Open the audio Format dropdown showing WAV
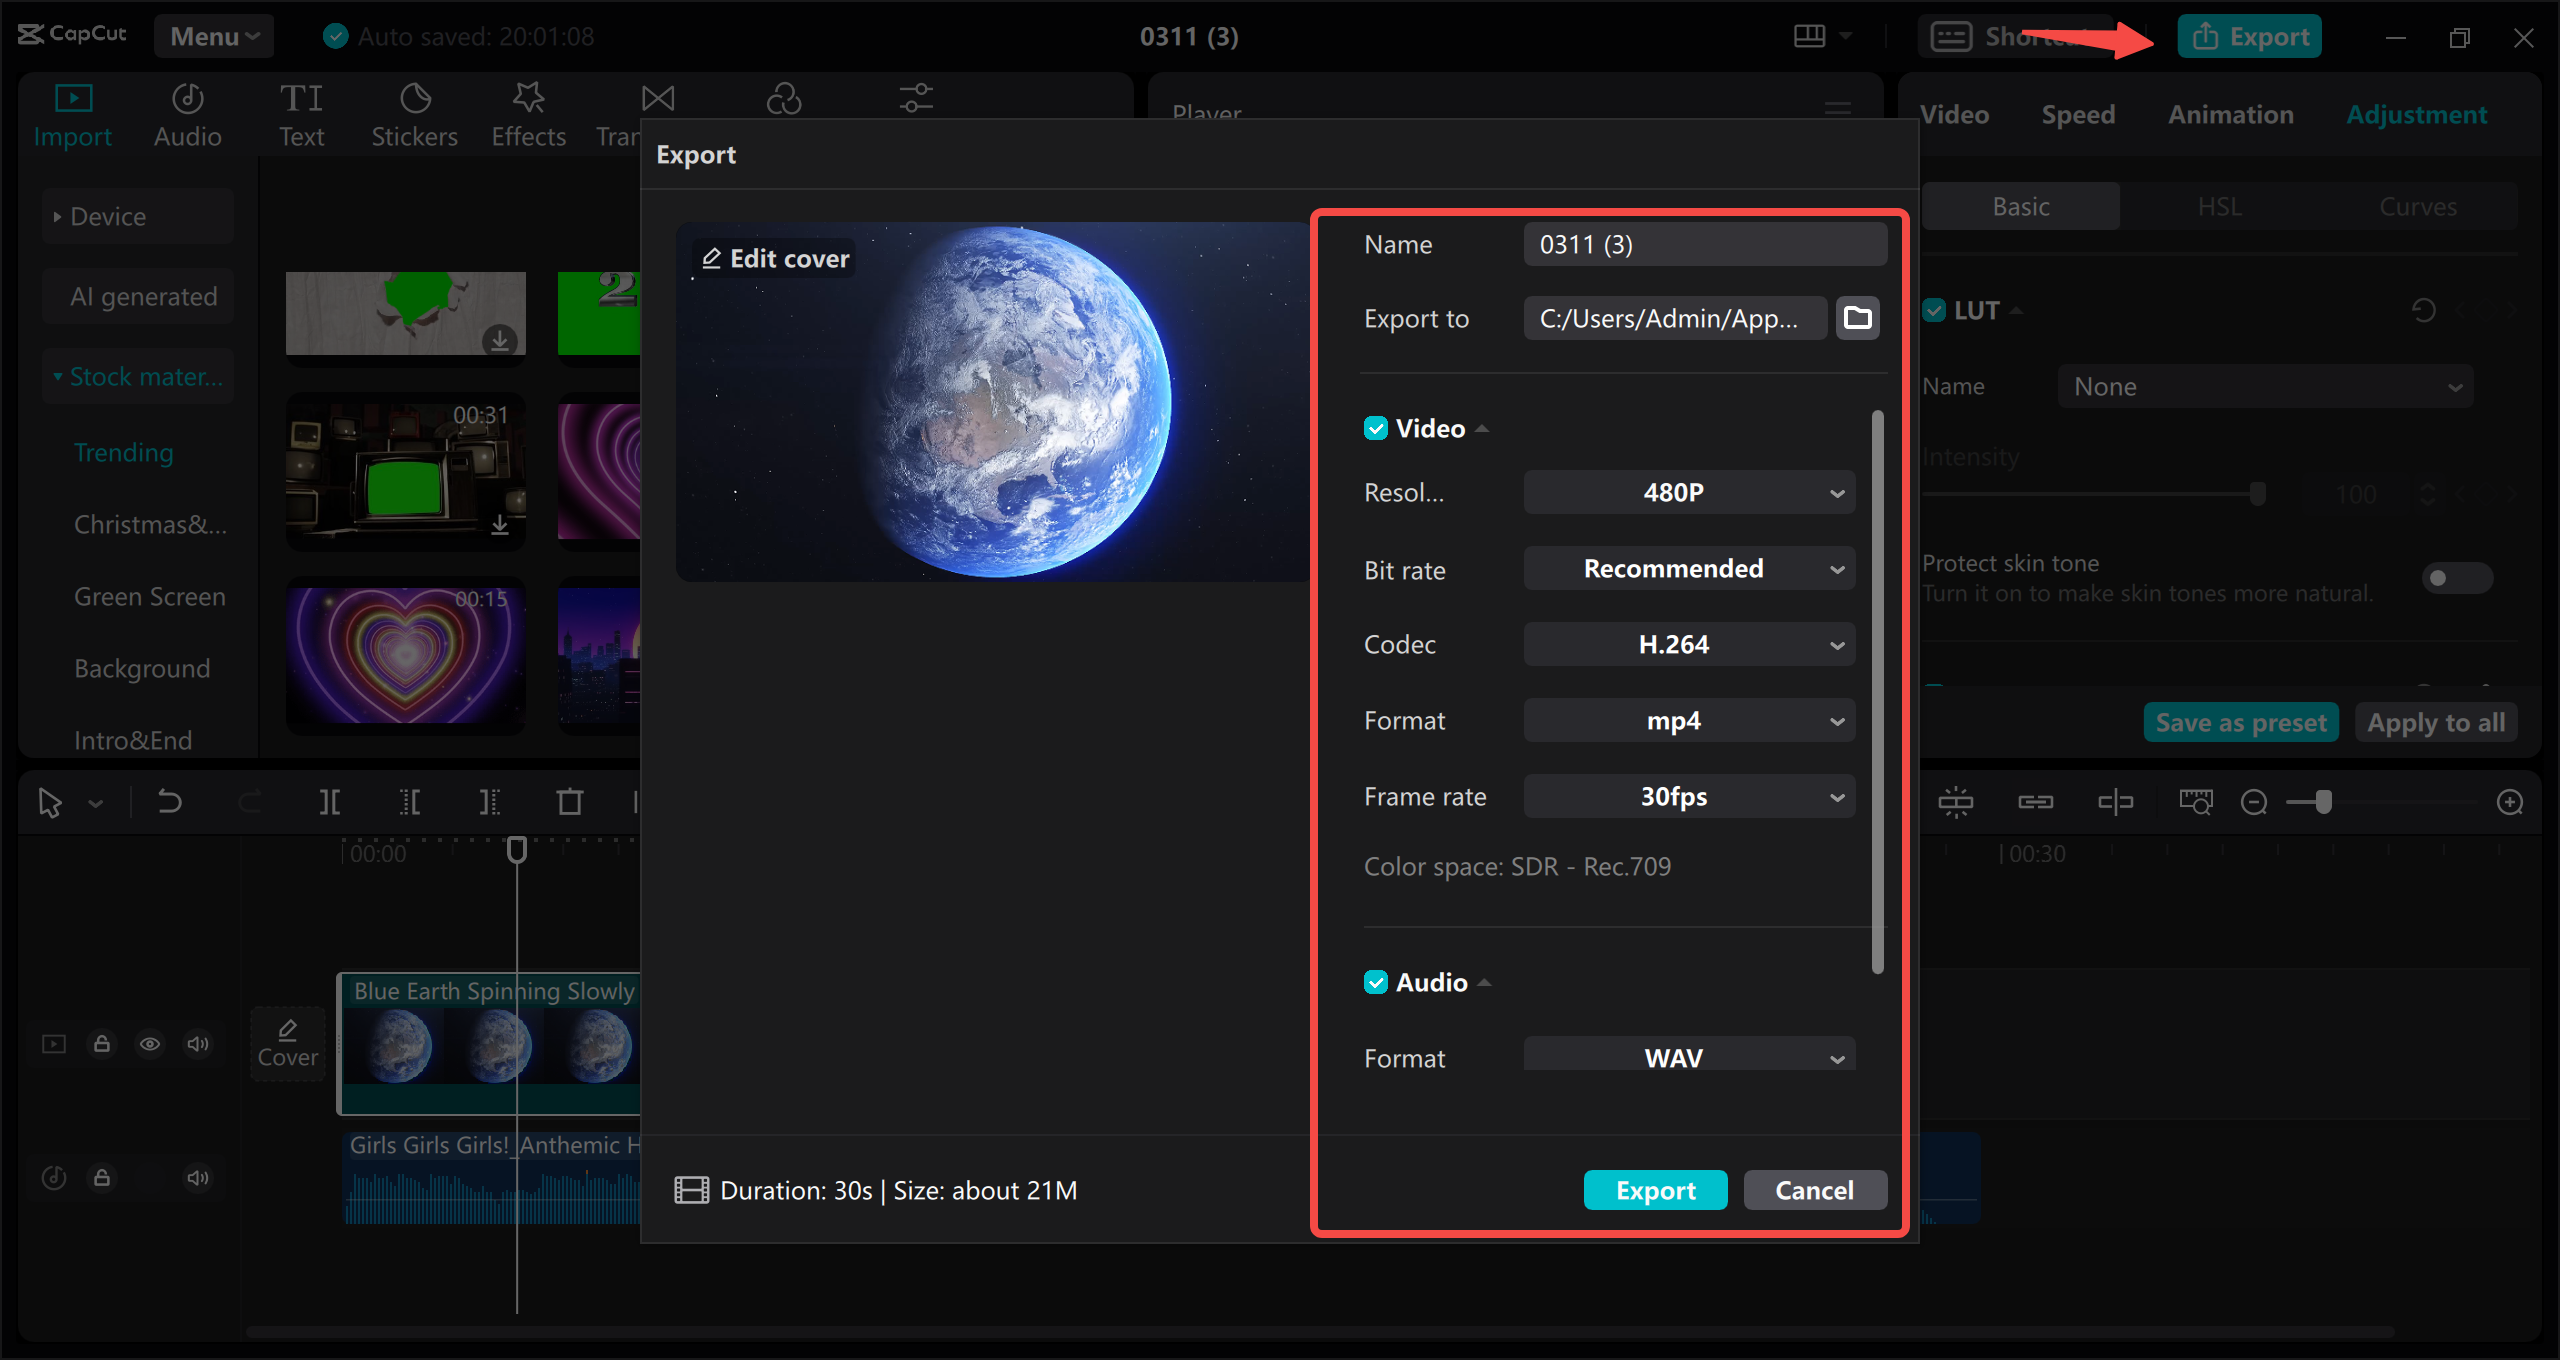The height and width of the screenshot is (1360, 2560). (1688, 1056)
